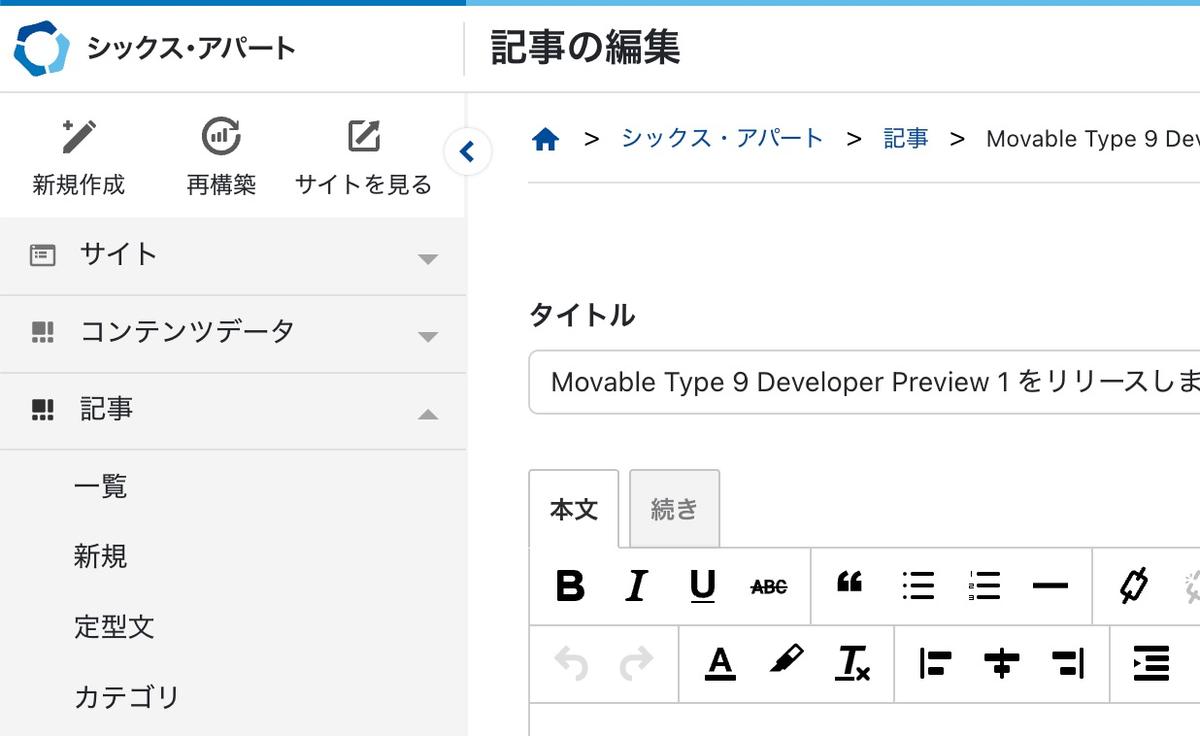This screenshot has height=736, width=1200.
Task: Open the カテゴリ menu item
Action: click(x=127, y=697)
